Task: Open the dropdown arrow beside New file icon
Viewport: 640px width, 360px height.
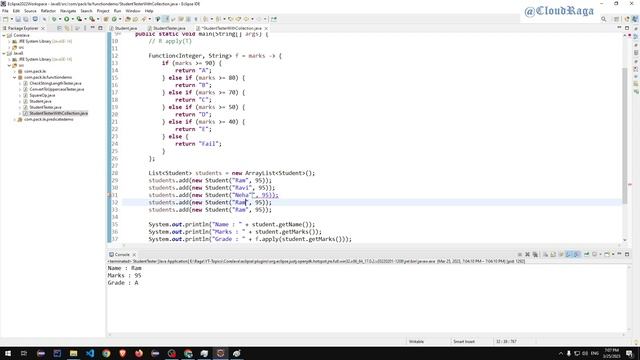Action: pyautogui.click(x=11, y=19)
